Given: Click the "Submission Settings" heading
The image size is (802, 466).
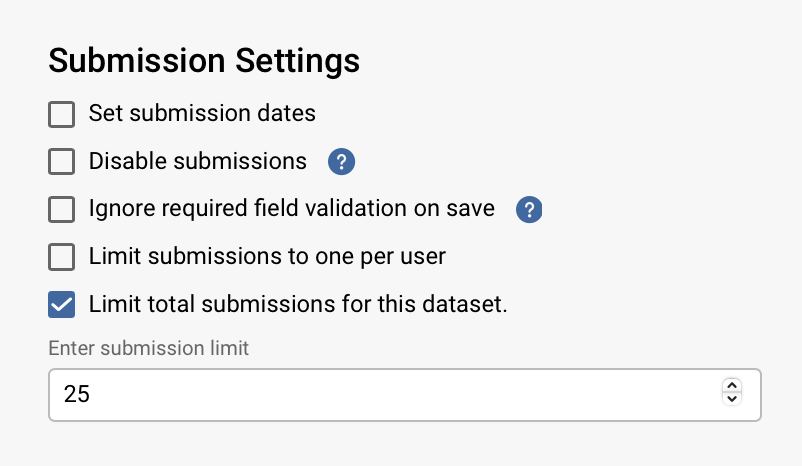Looking at the screenshot, I should pyautogui.click(x=204, y=61).
